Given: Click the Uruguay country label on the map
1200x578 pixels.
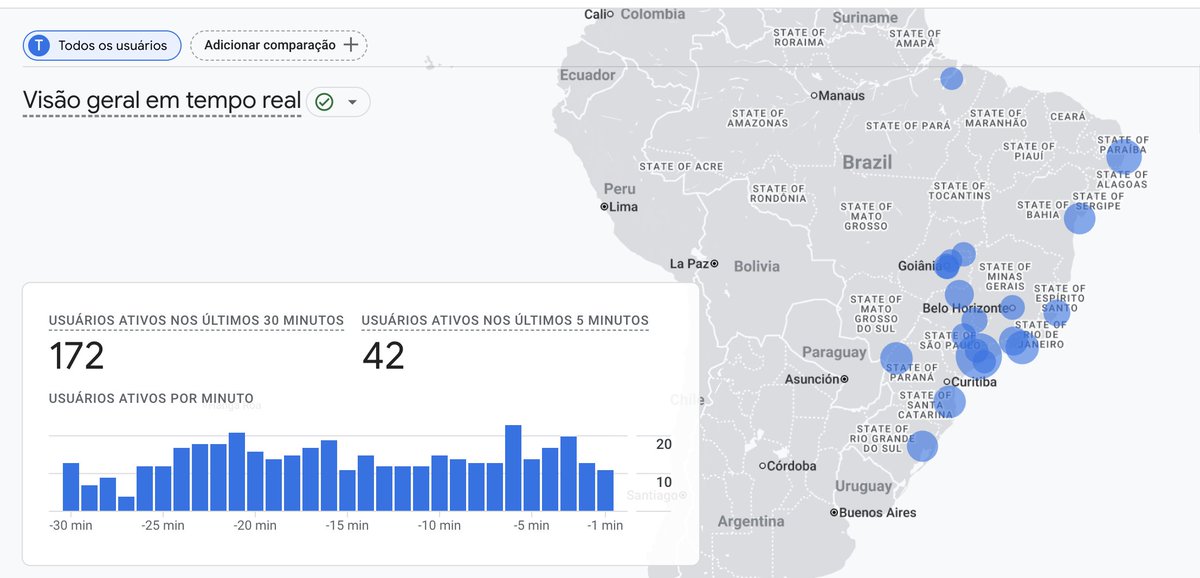Looking at the screenshot, I should pyautogui.click(x=863, y=486).
